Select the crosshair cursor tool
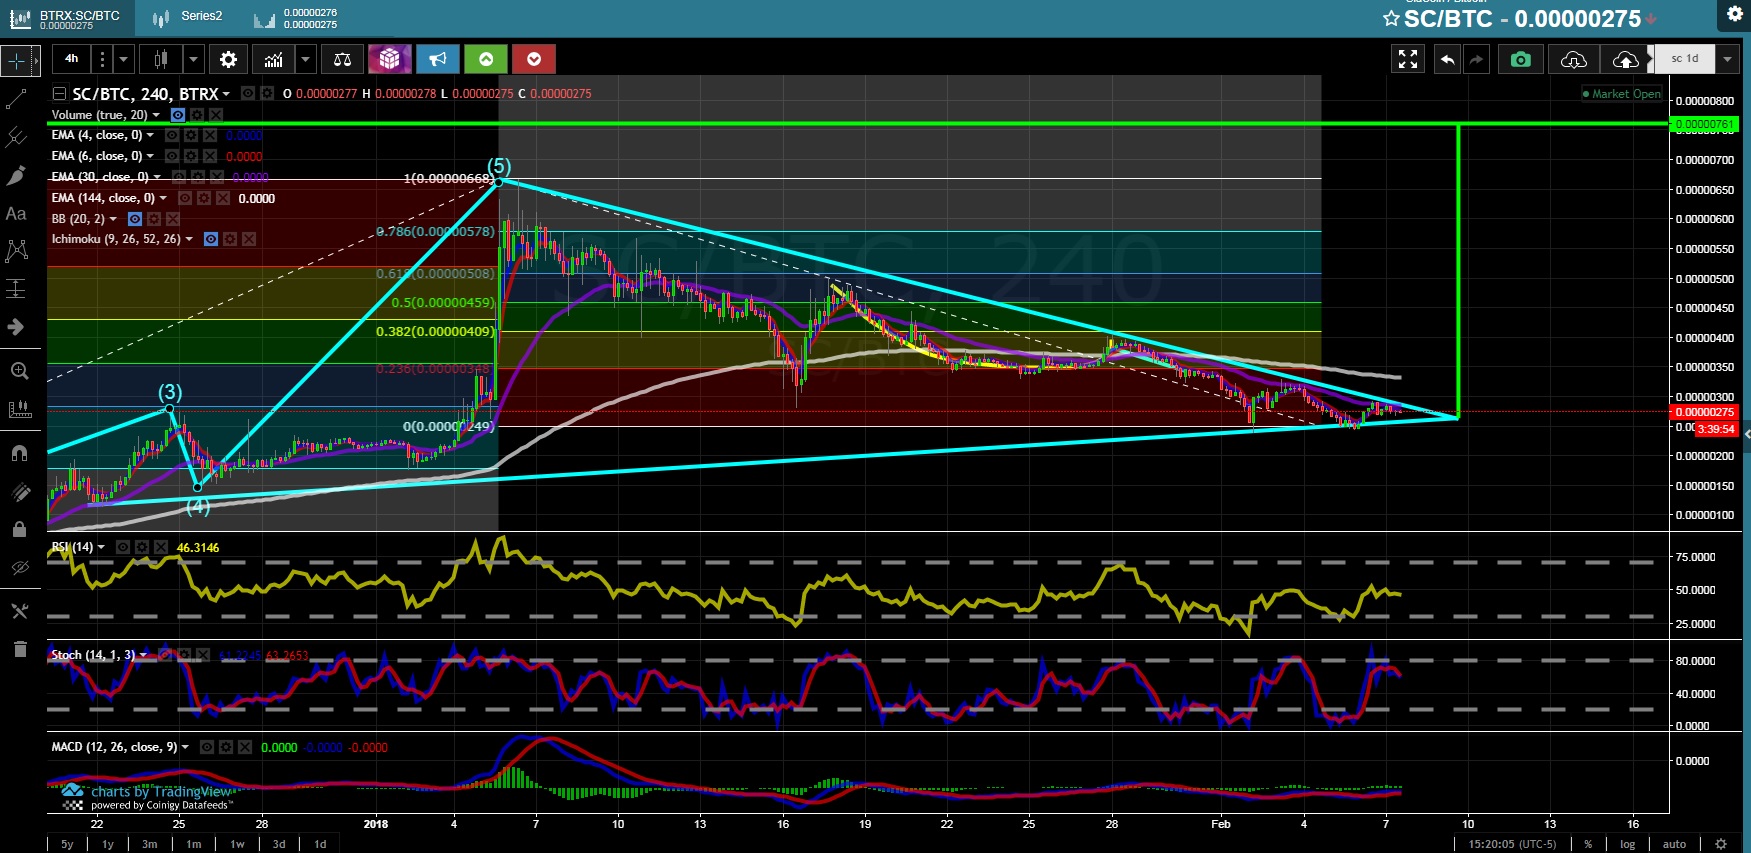Image resolution: width=1751 pixels, height=853 pixels. (x=16, y=61)
